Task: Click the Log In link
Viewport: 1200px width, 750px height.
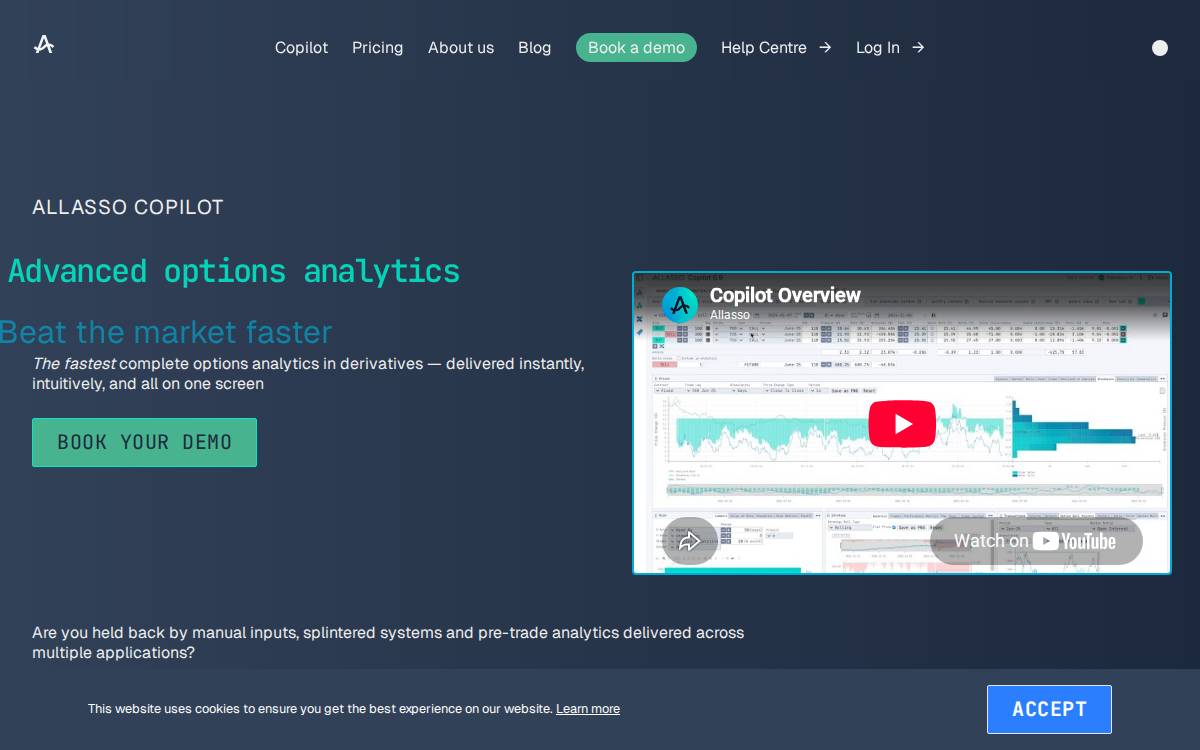Action: tap(890, 48)
